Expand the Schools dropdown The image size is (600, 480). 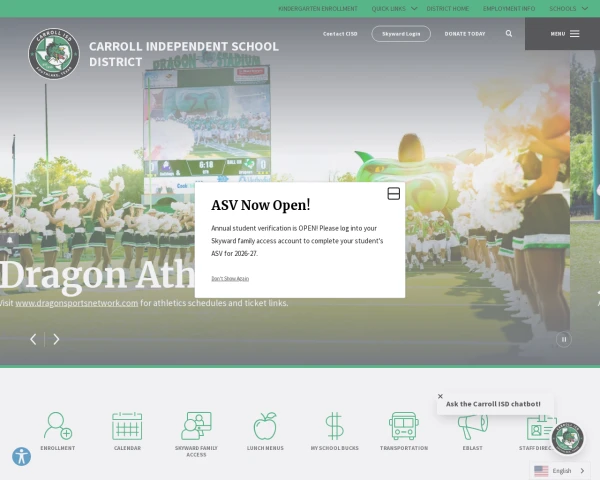click(x=569, y=8)
